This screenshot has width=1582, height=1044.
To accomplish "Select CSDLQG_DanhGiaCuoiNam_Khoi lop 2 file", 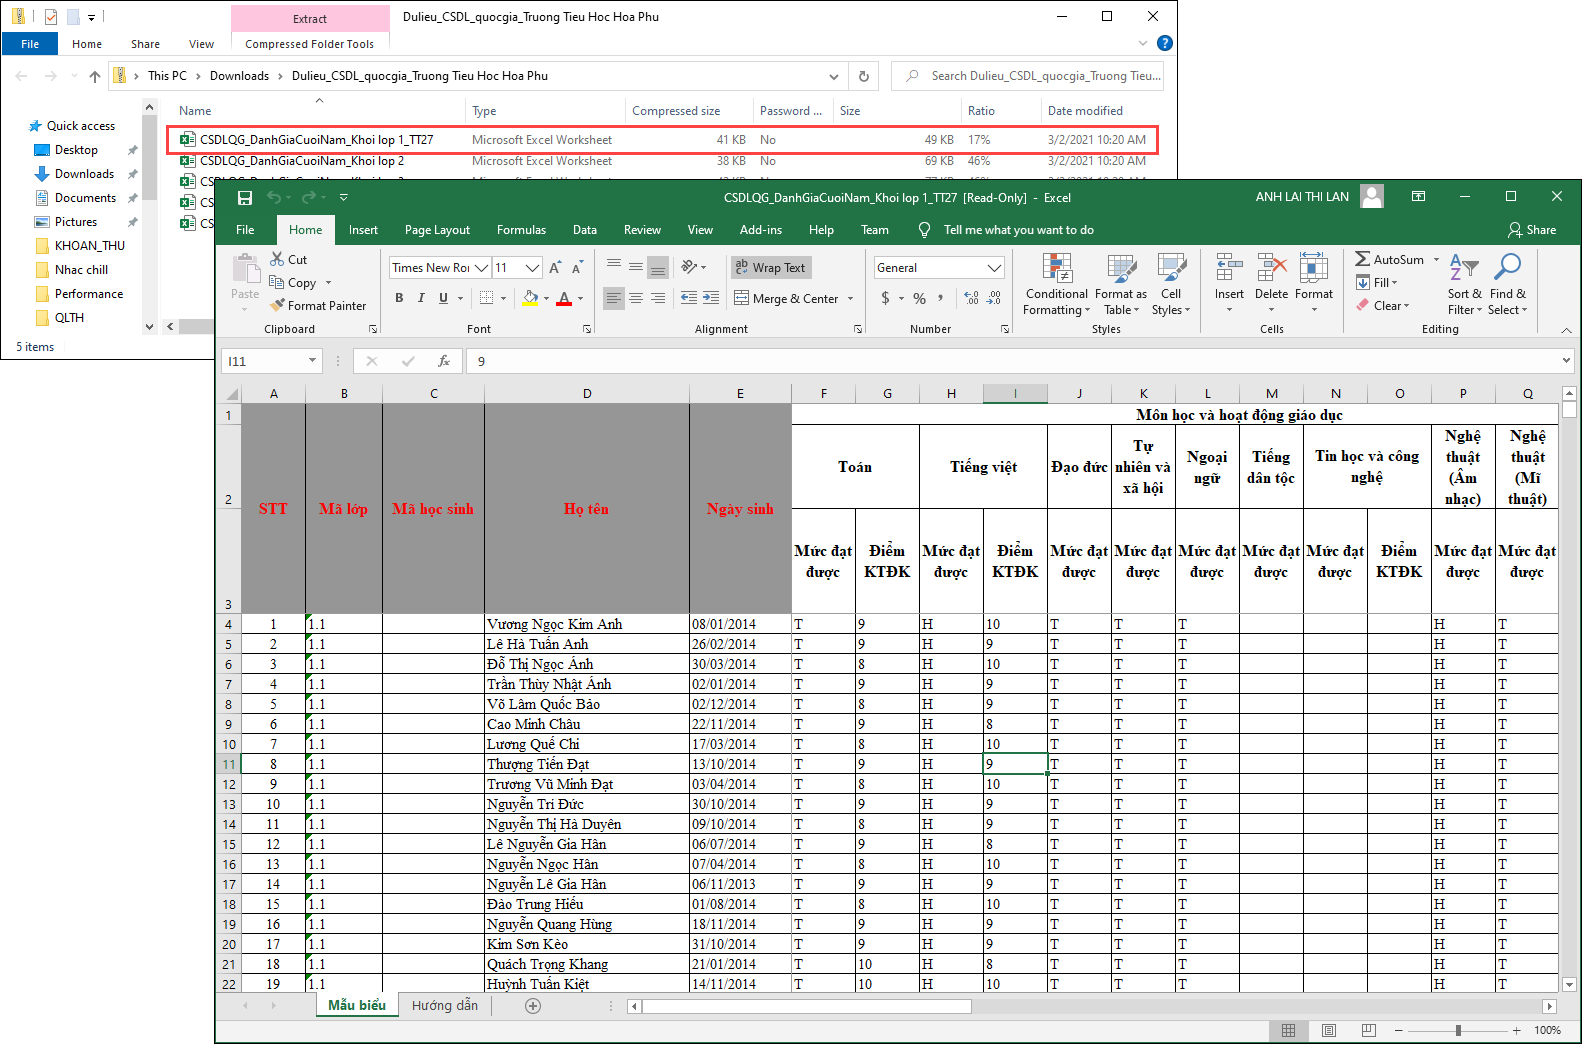I will (302, 161).
